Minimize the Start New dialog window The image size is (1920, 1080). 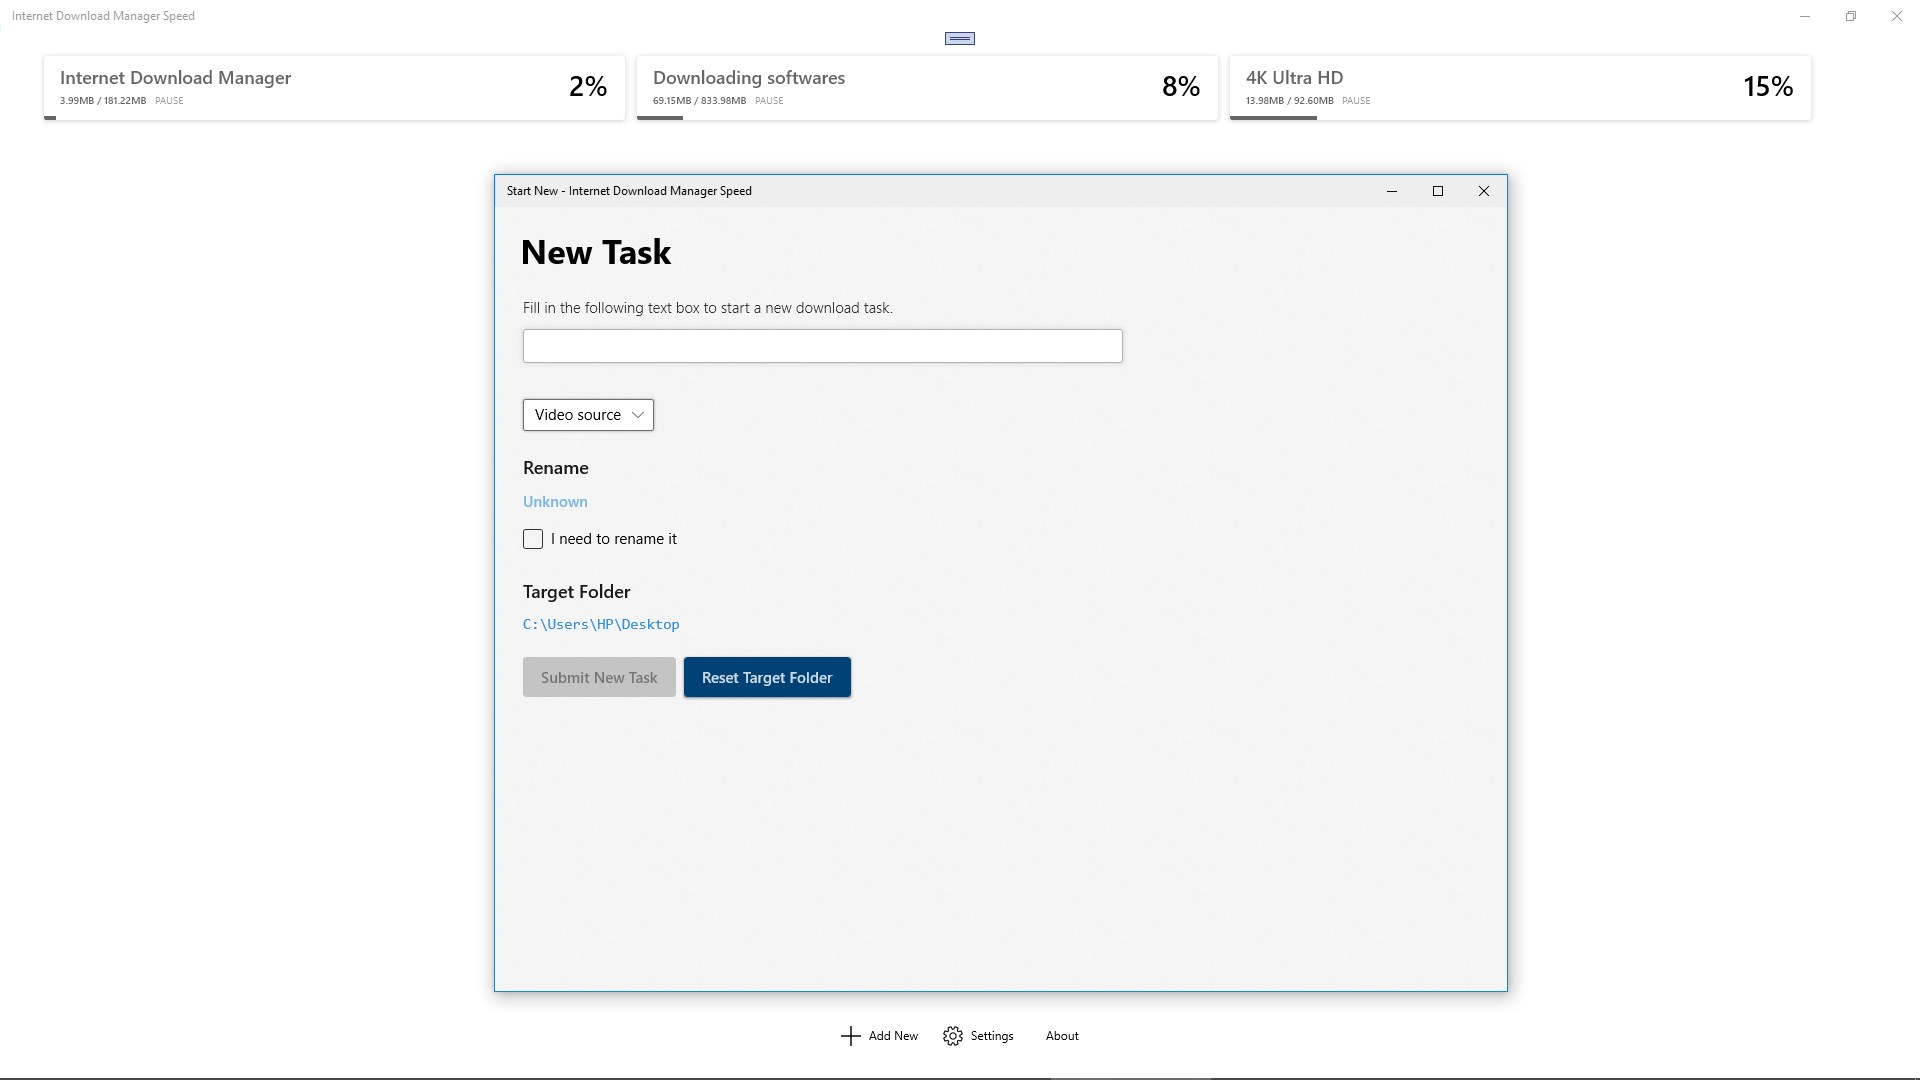click(1392, 191)
